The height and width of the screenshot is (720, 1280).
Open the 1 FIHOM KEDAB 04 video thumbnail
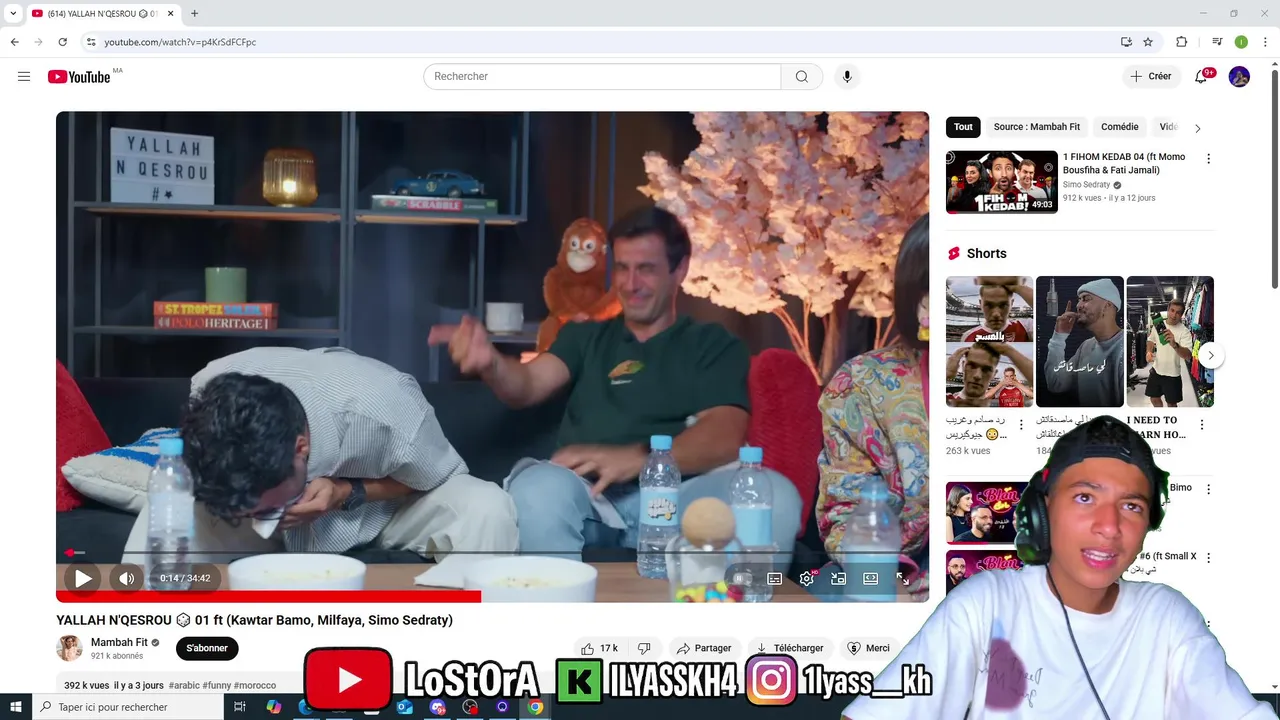click(1001, 182)
